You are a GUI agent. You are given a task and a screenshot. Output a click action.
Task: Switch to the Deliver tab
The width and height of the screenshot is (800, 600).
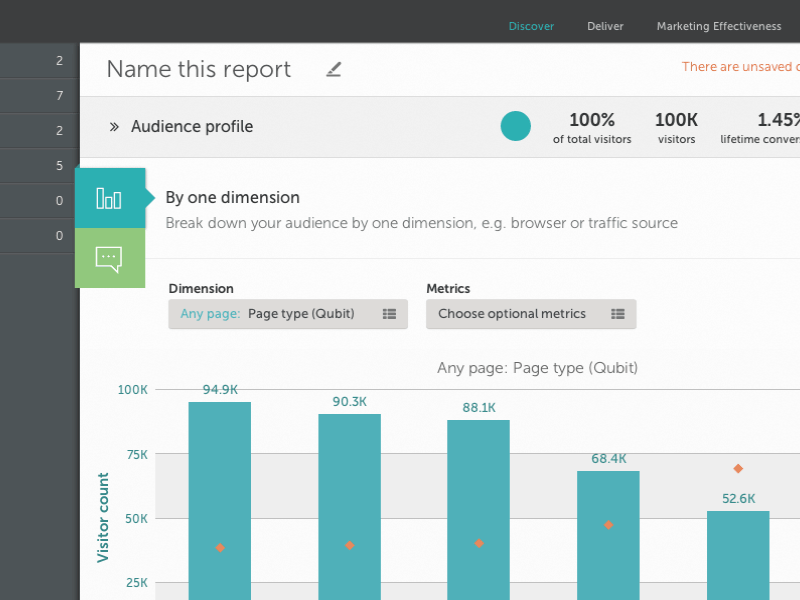point(605,26)
